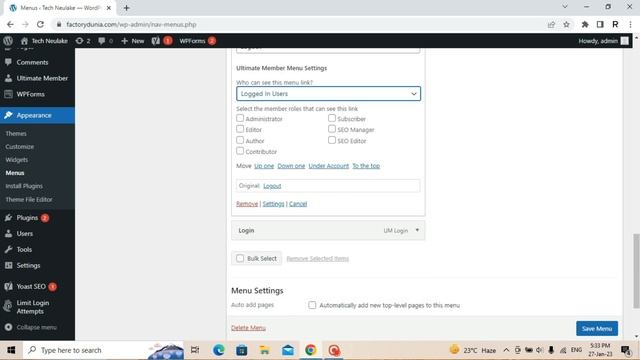Screen dimensions: 640x360
Task: Open Microsoft Edge from taskbar
Action: [x=219, y=350]
